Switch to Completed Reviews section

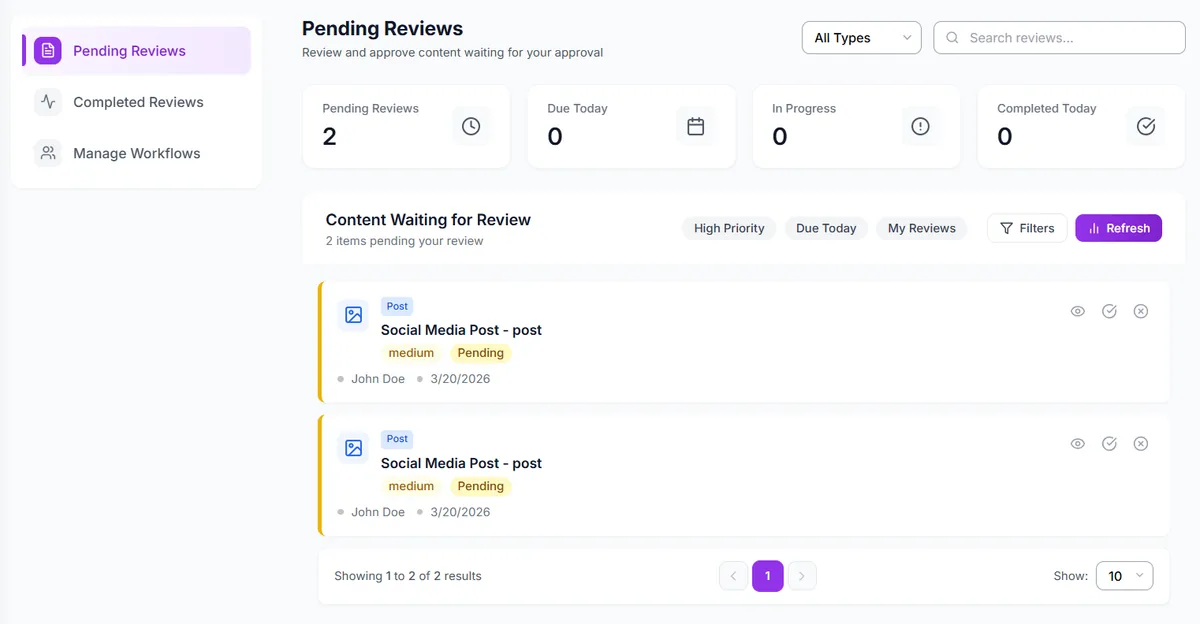(x=137, y=101)
